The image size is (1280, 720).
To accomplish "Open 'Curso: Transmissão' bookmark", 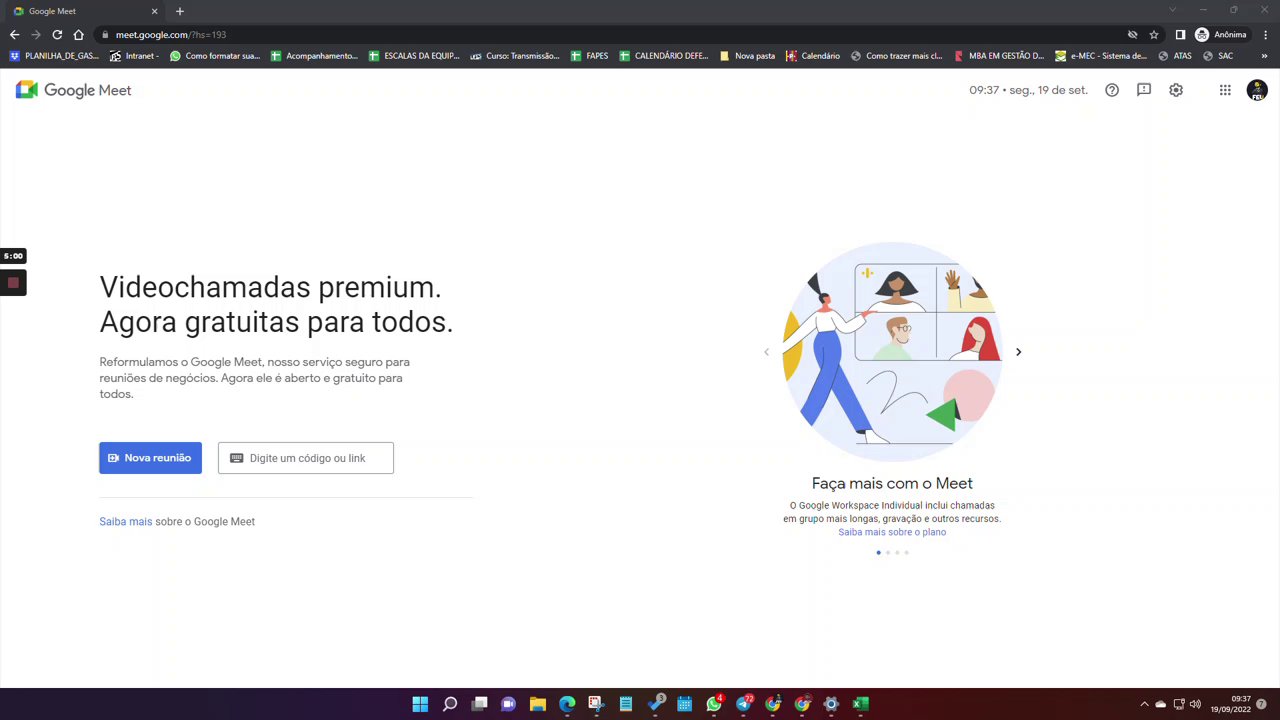I will pyautogui.click(x=515, y=56).
